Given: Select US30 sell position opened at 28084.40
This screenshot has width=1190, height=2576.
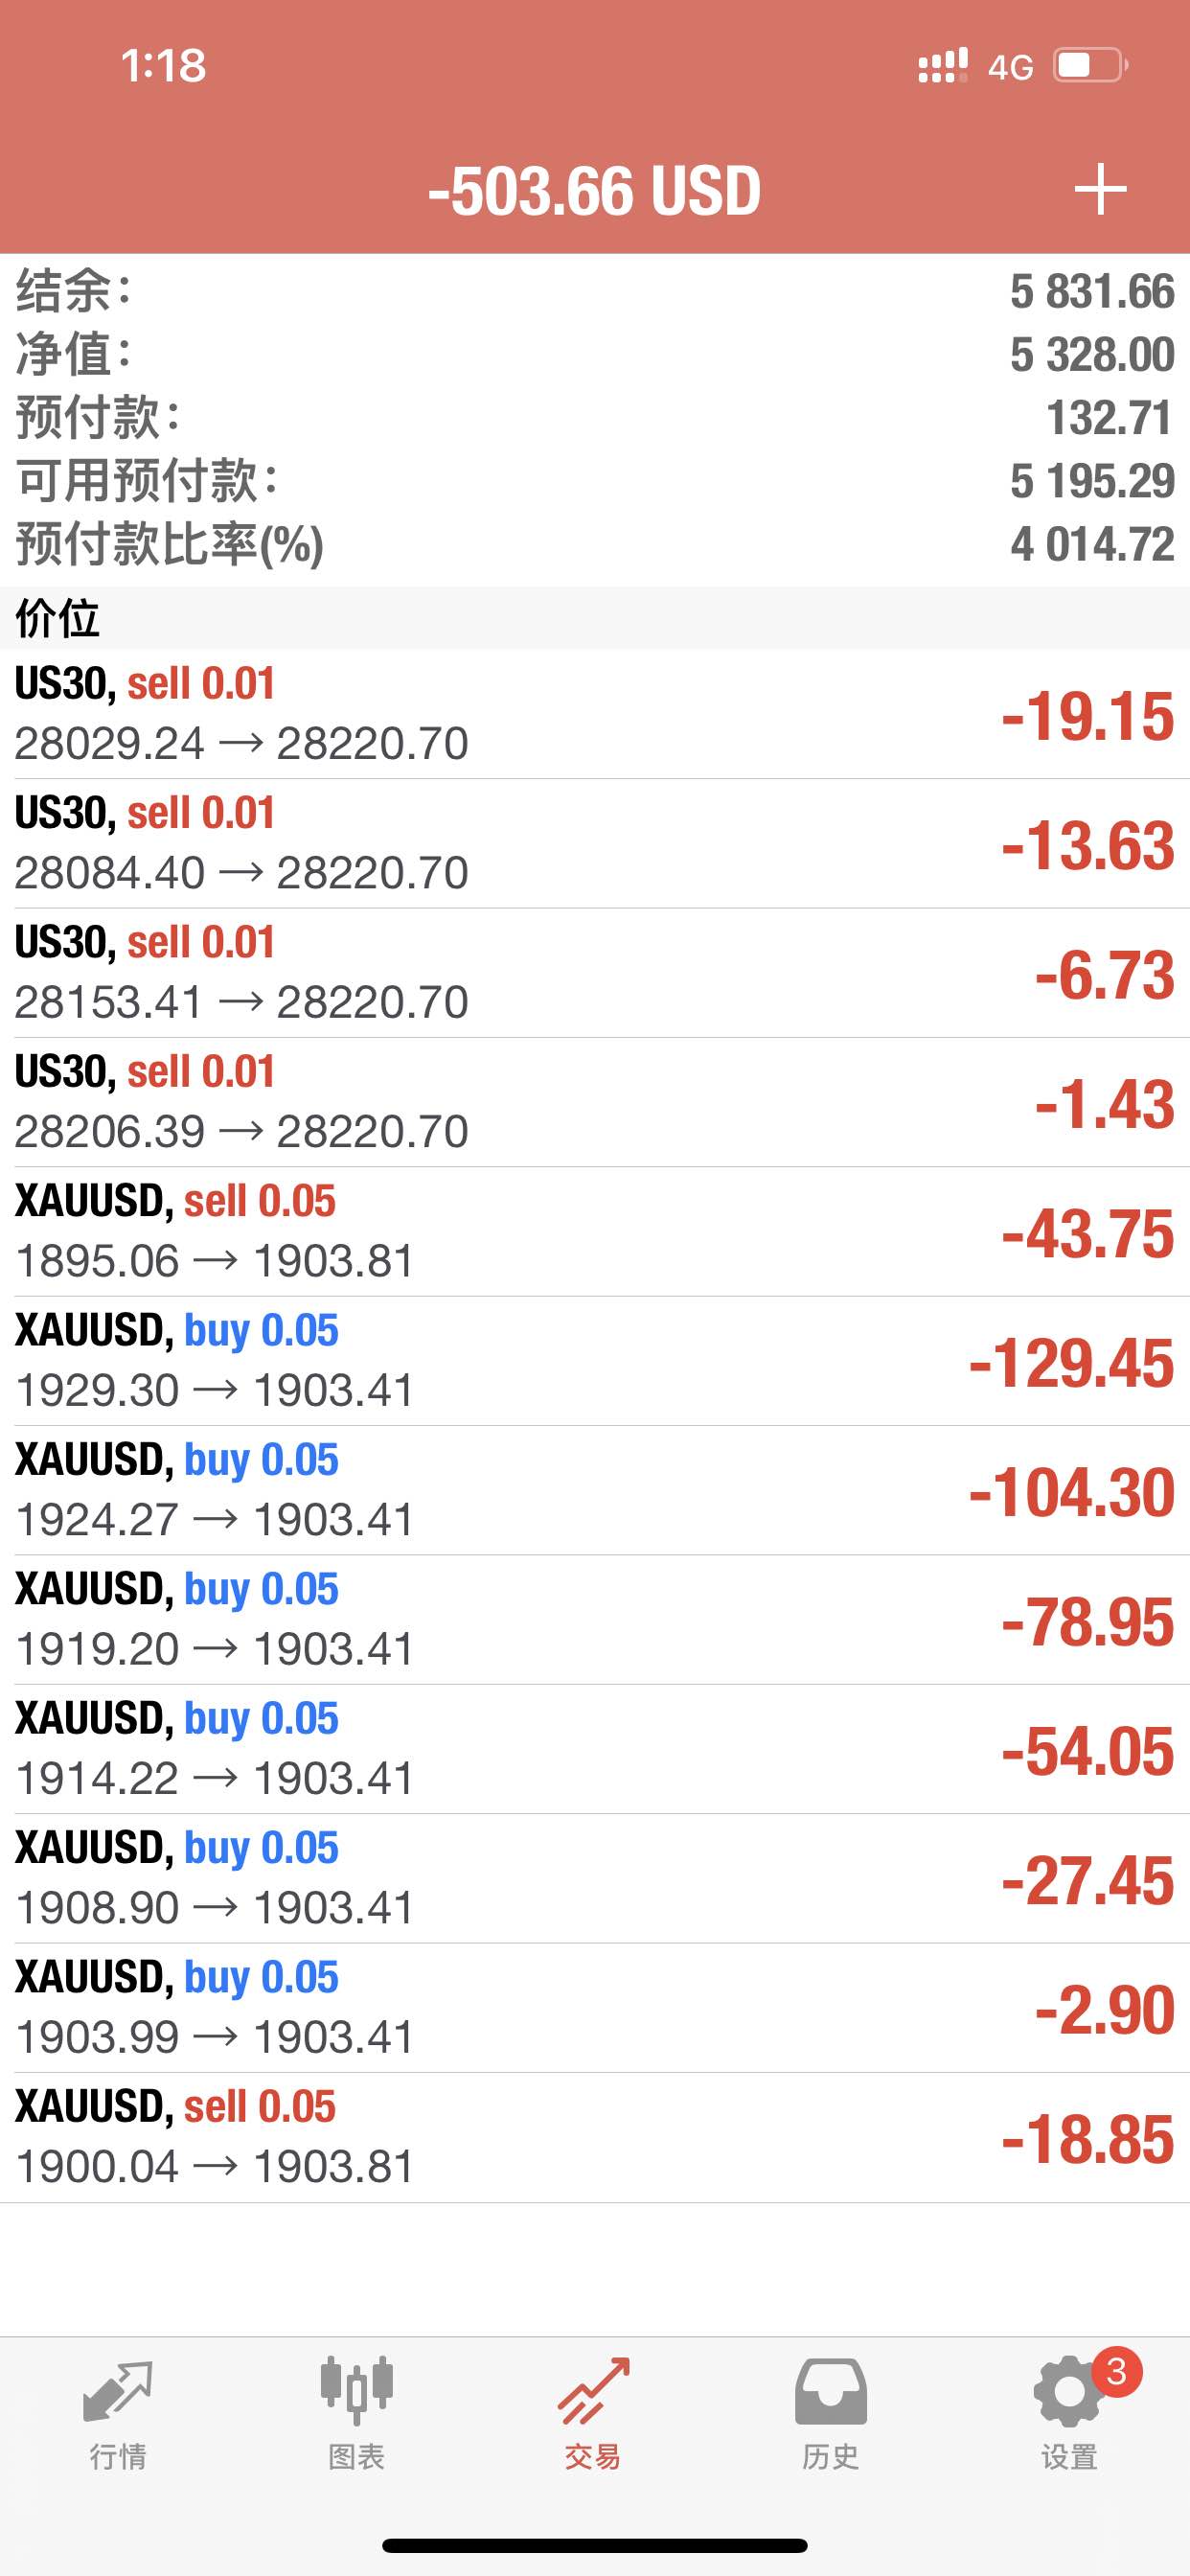Looking at the screenshot, I should coord(595,844).
